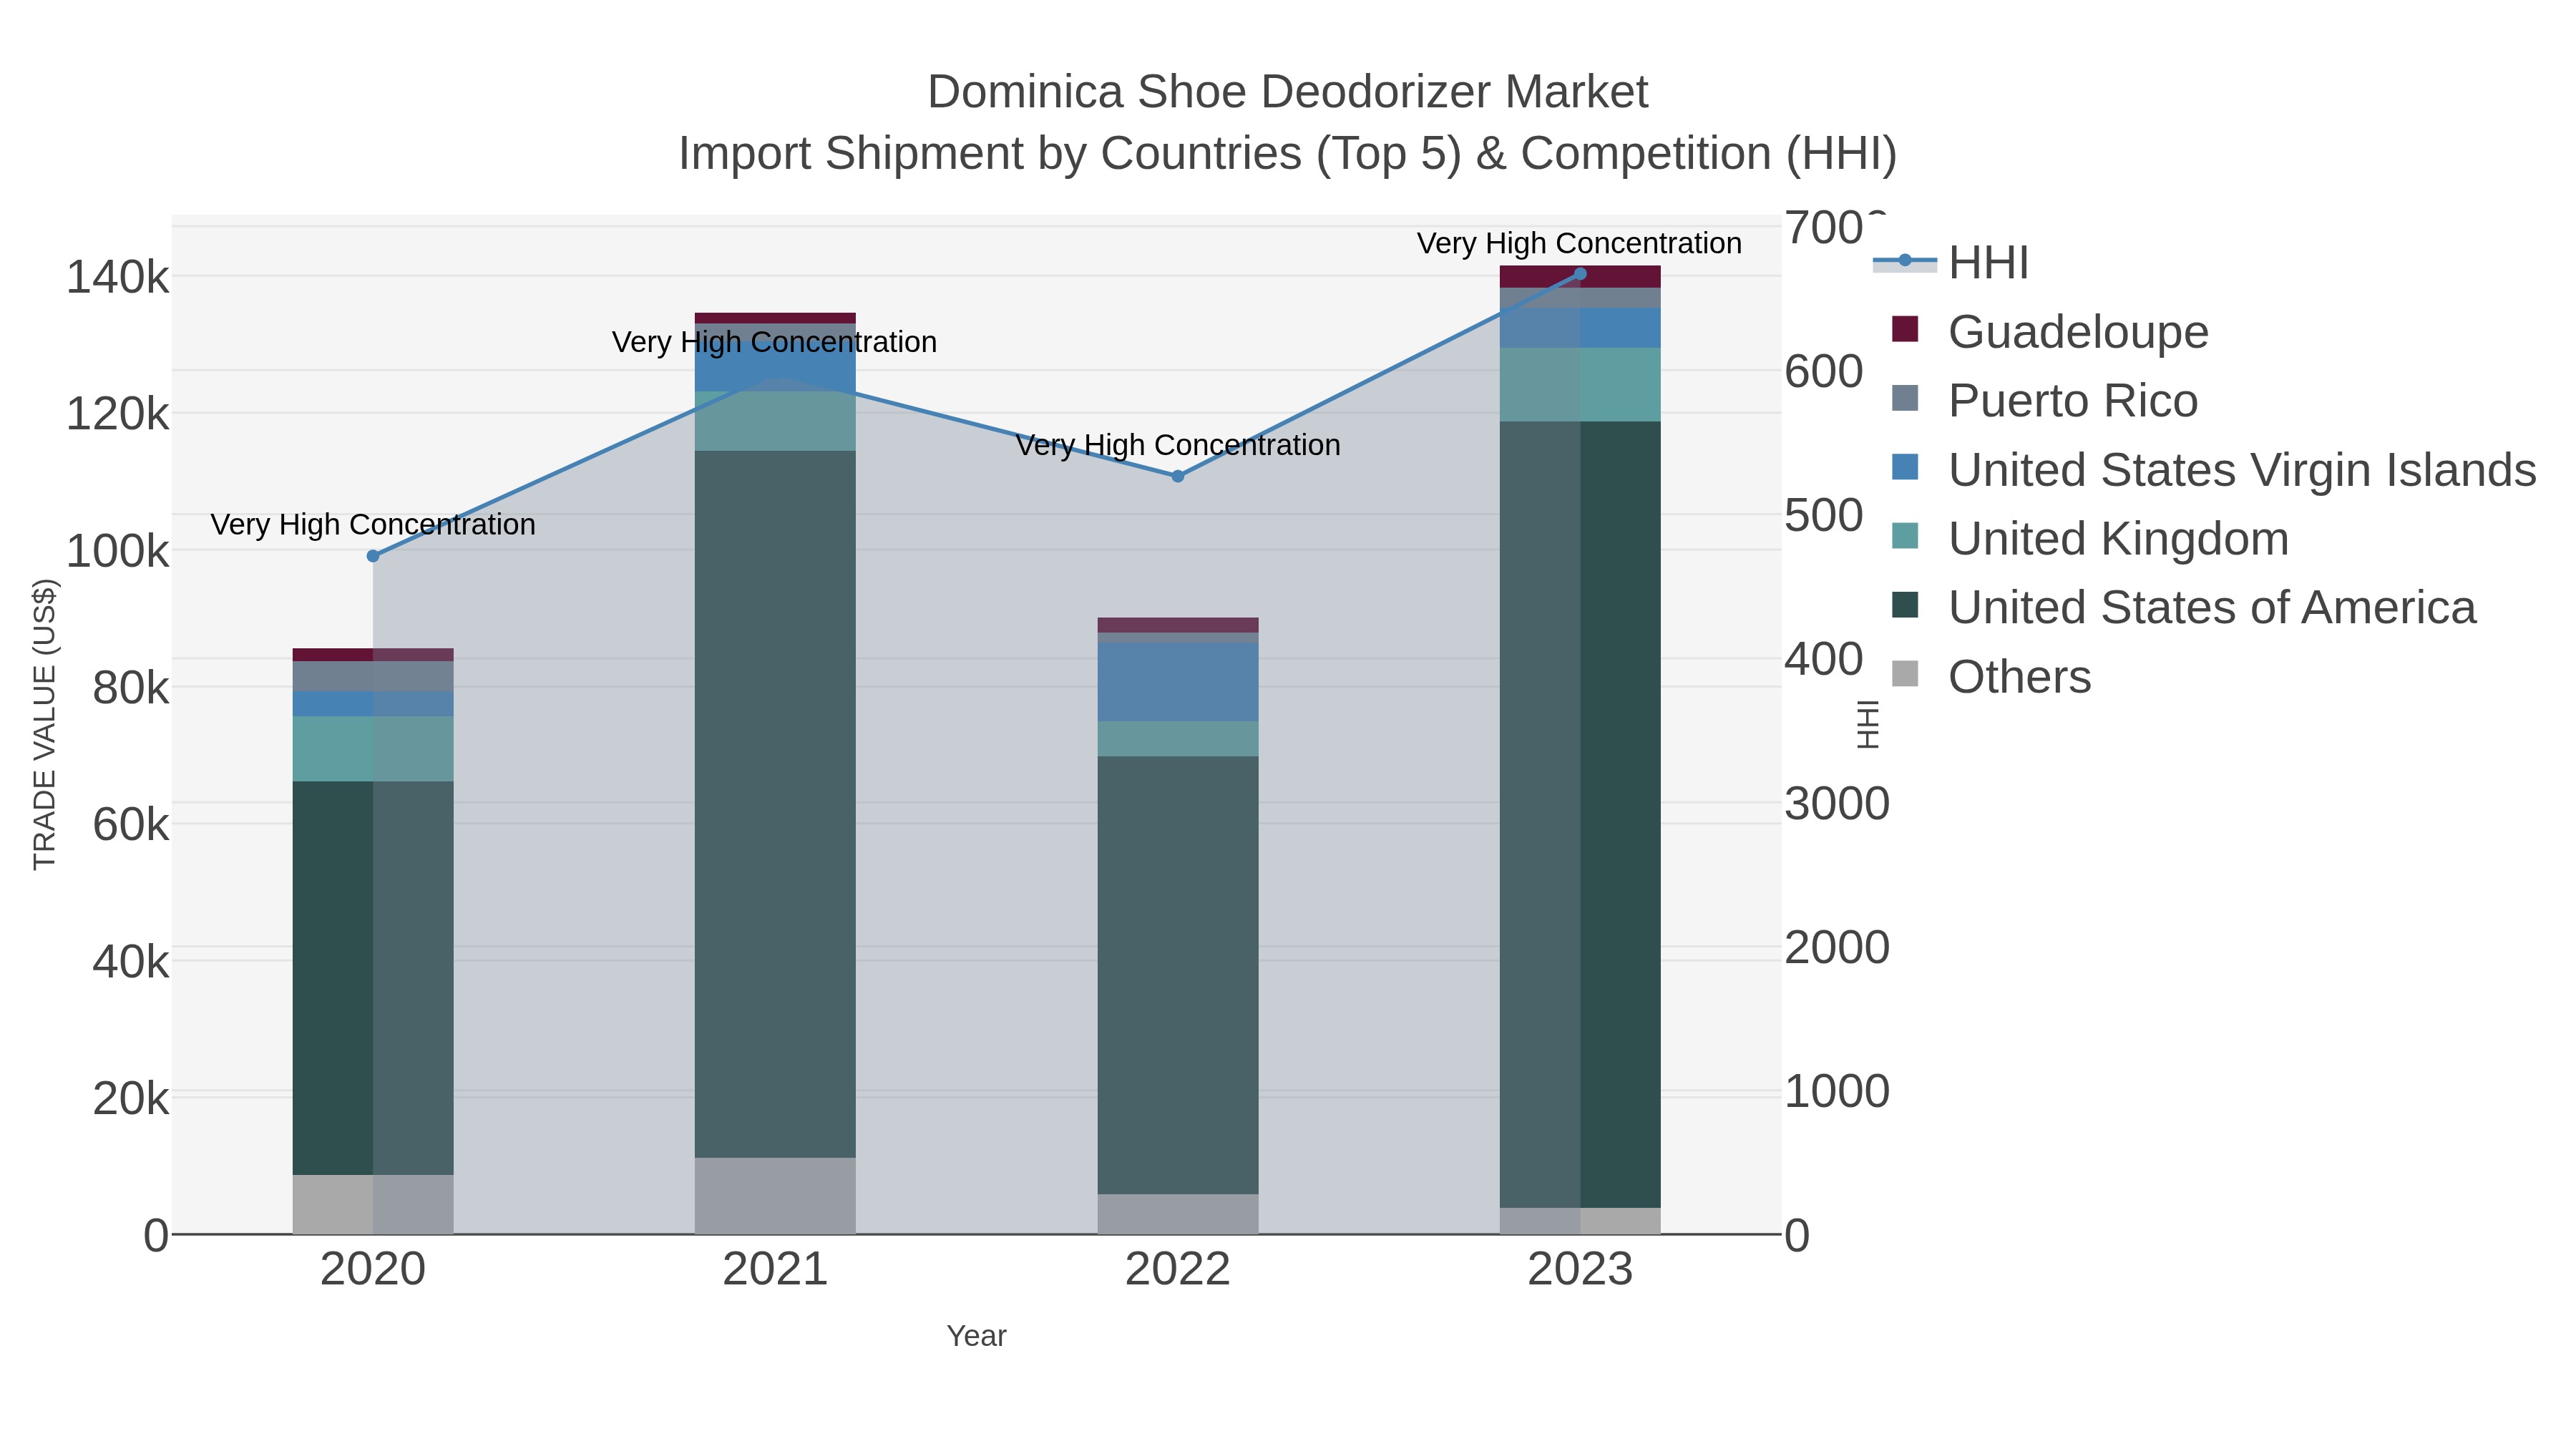
Task: Click the rotated HHI right axis title
Action: 1868,724
